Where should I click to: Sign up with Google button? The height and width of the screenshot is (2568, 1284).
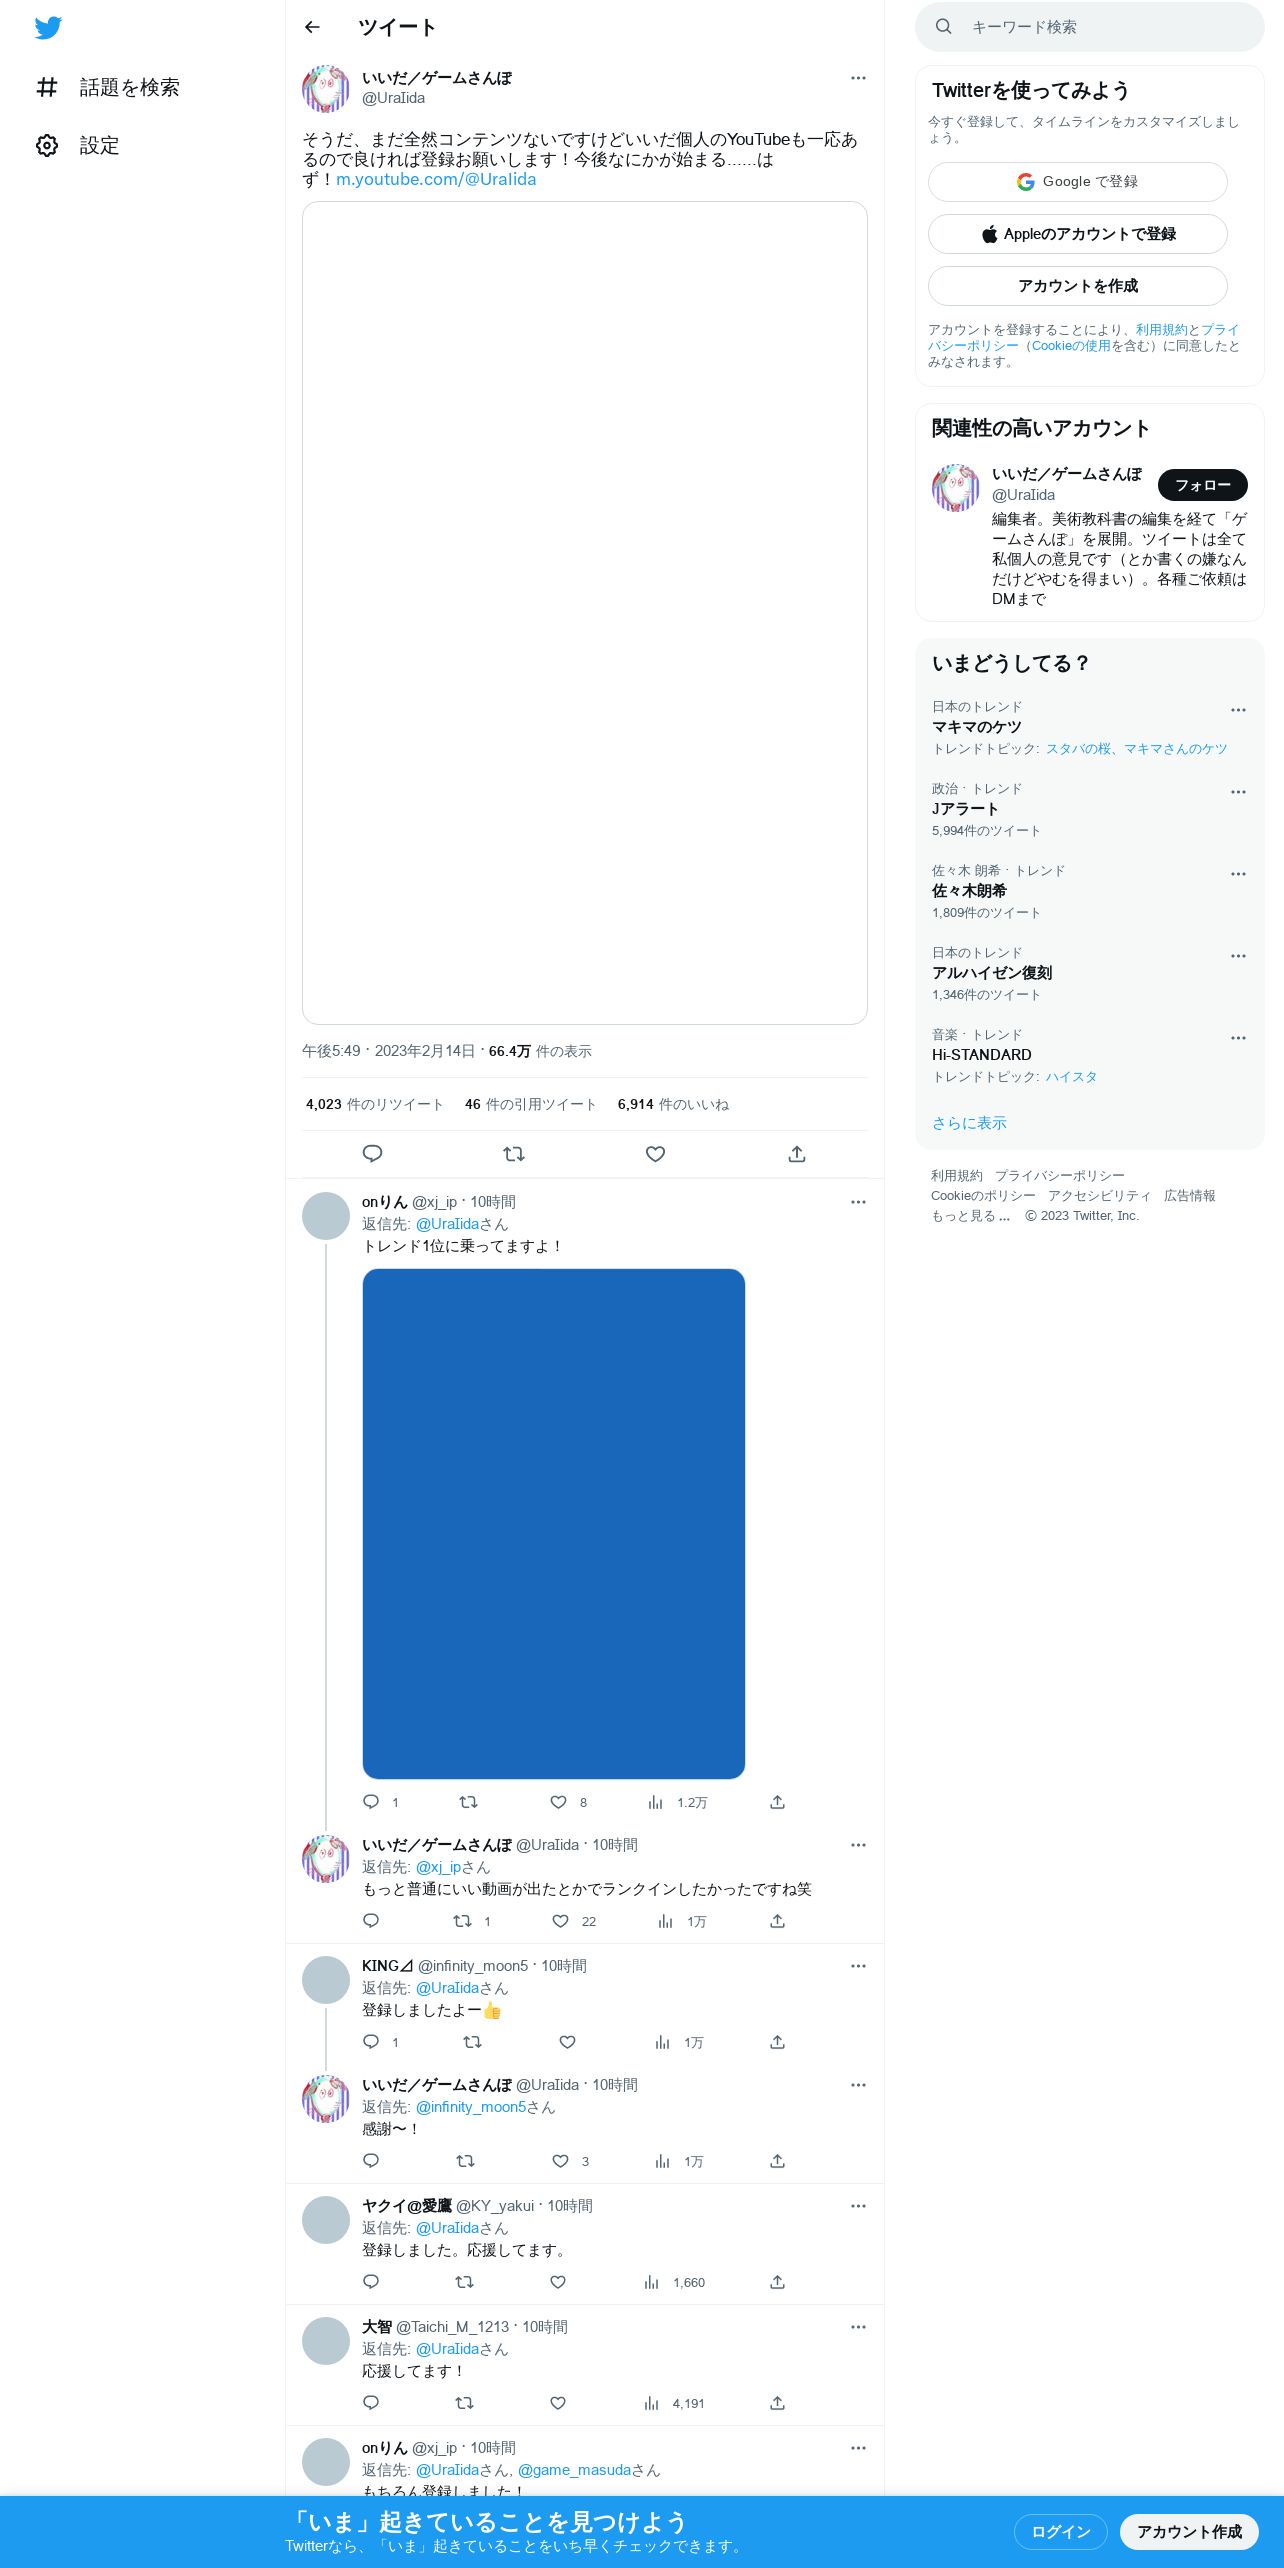(x=1078, y=182)
